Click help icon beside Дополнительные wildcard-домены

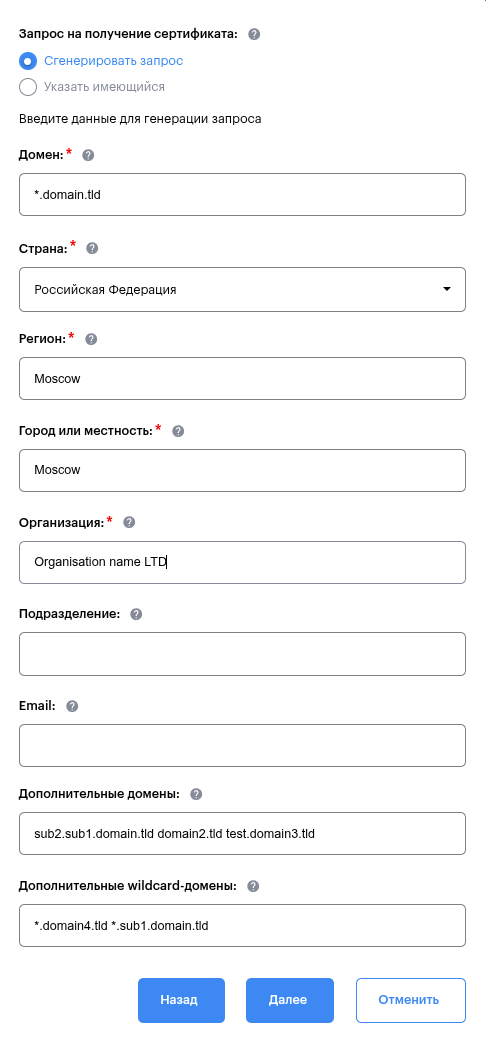coord(253,886)
